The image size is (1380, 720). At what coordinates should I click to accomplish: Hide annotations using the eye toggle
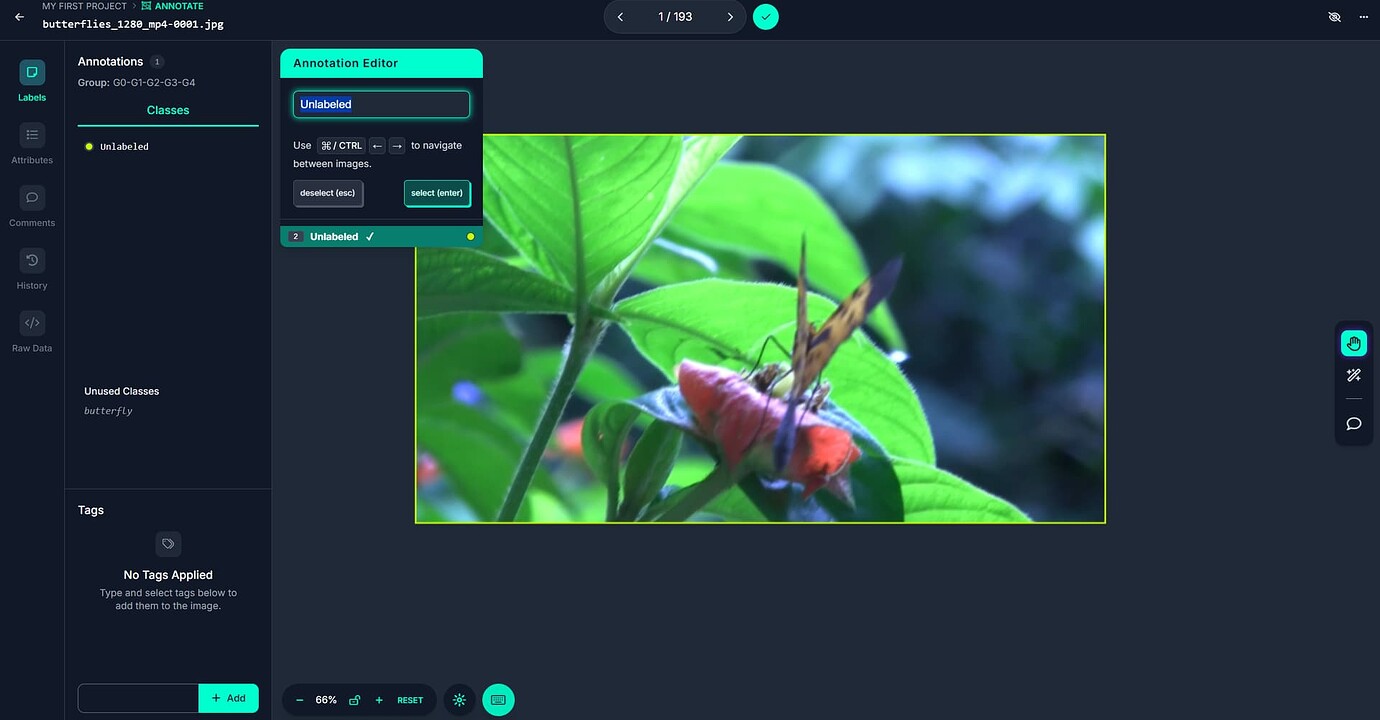[x=1334, y=16]
